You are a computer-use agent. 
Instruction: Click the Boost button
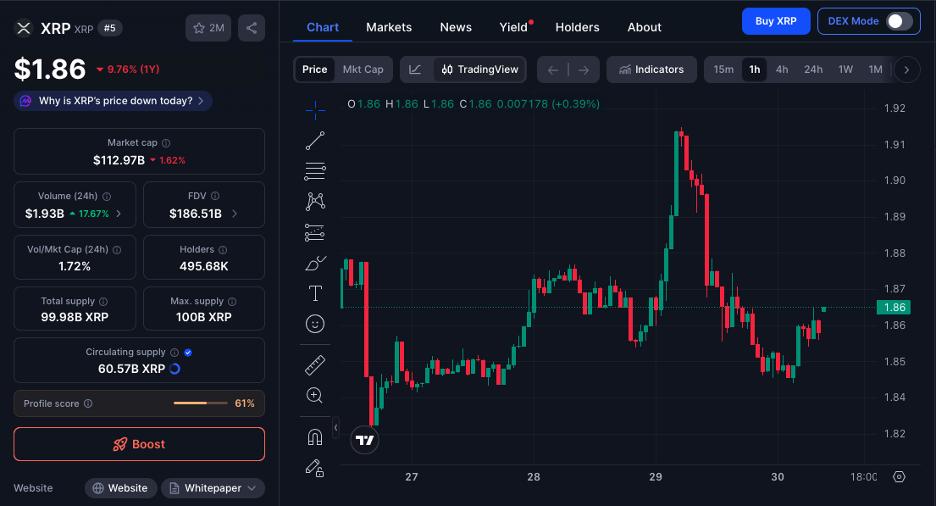139,444
